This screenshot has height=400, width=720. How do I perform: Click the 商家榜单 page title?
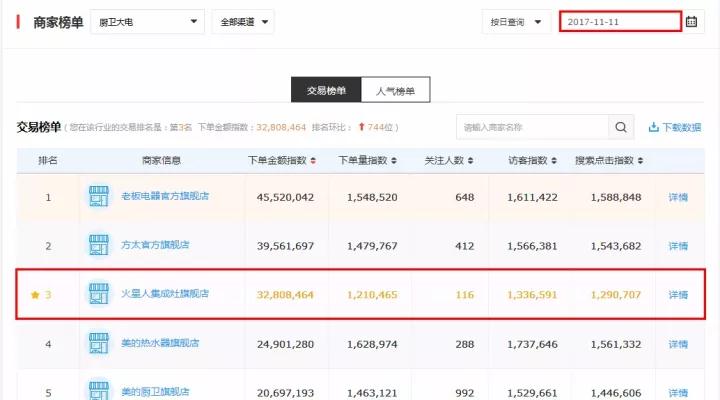coord(58,22)
